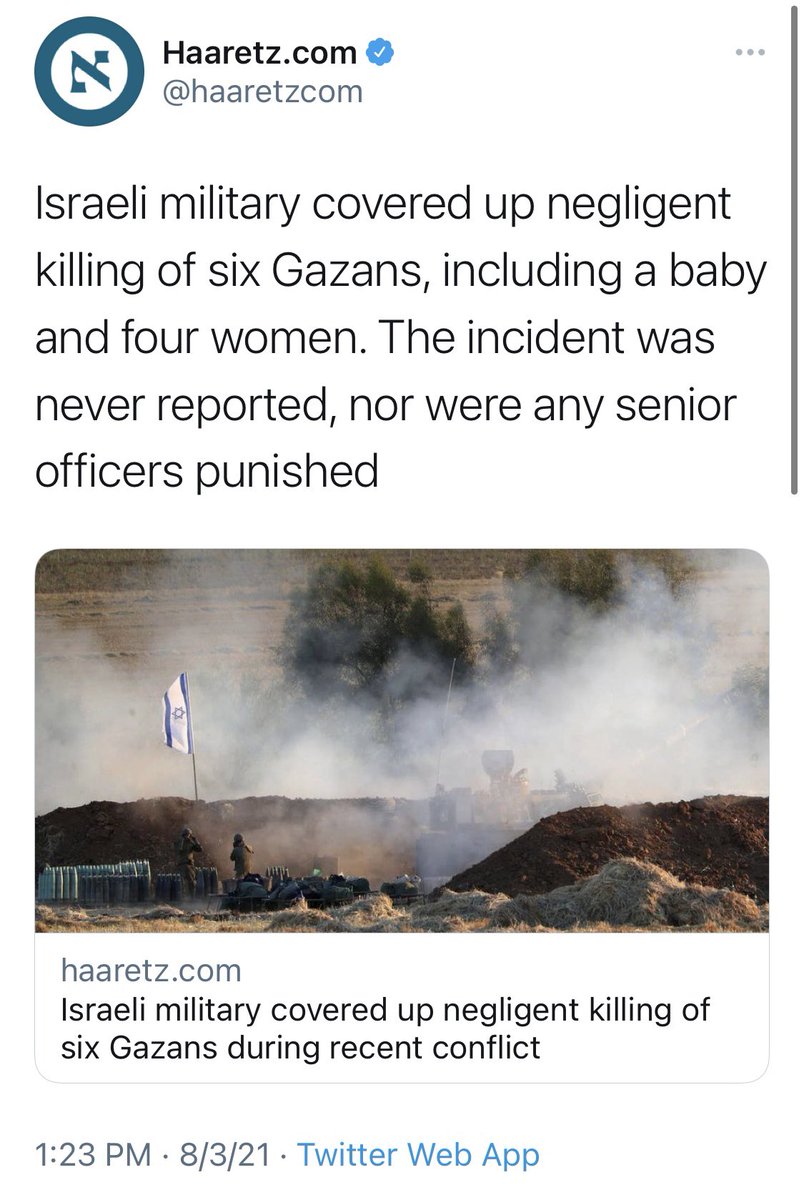804x1200 pixels.
Task: Visit the @haaretzcom handle
Action: click(x=263, y=92)
